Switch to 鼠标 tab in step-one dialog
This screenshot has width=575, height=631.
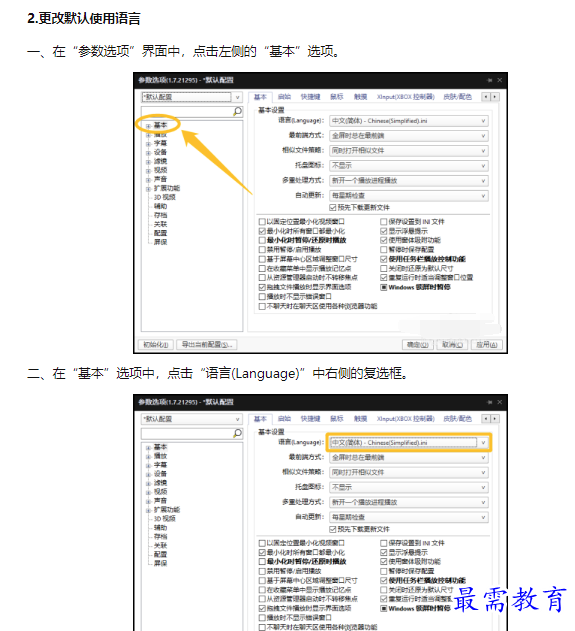coord(336,97)
